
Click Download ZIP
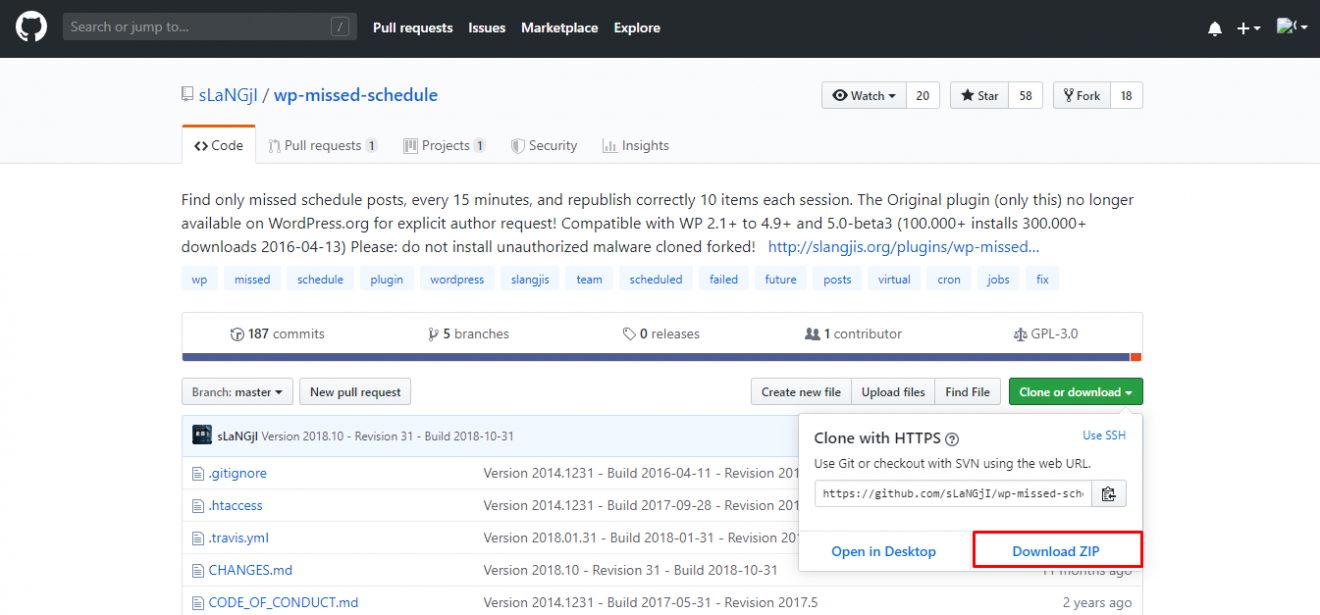click(x=1057, y=551)
